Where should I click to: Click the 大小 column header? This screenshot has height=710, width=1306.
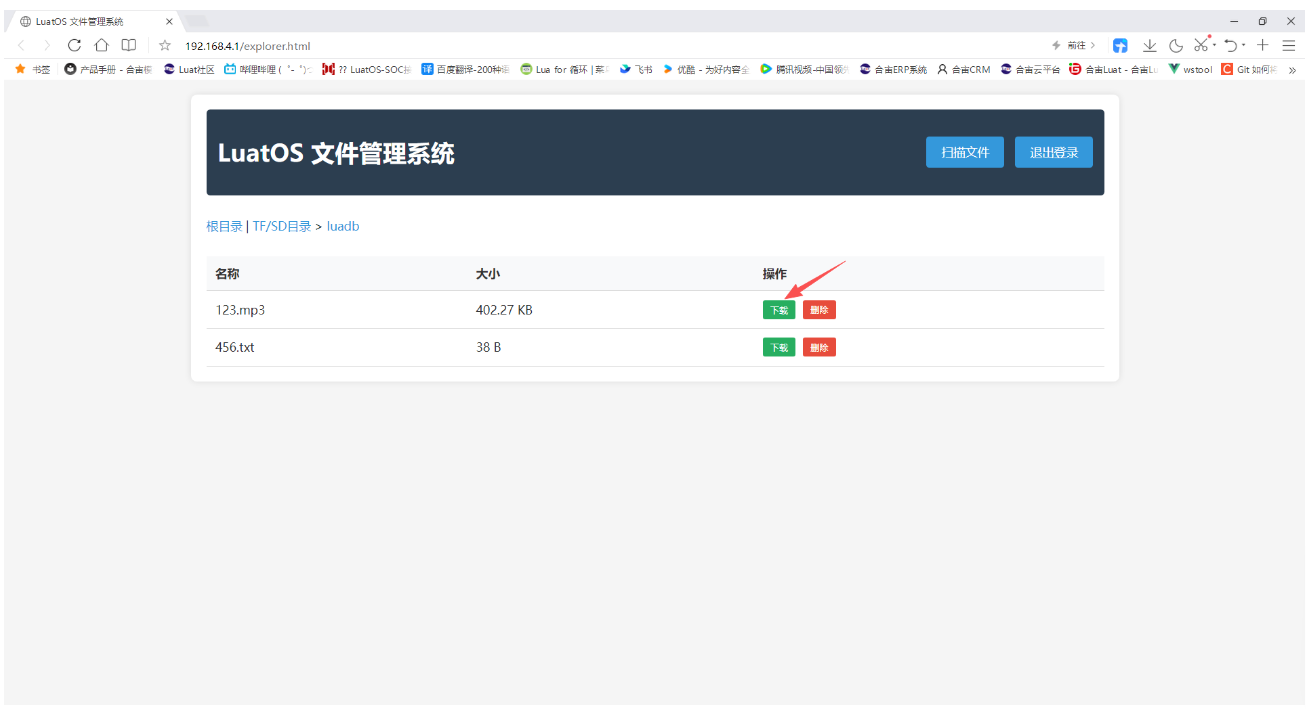coord(487,274)
